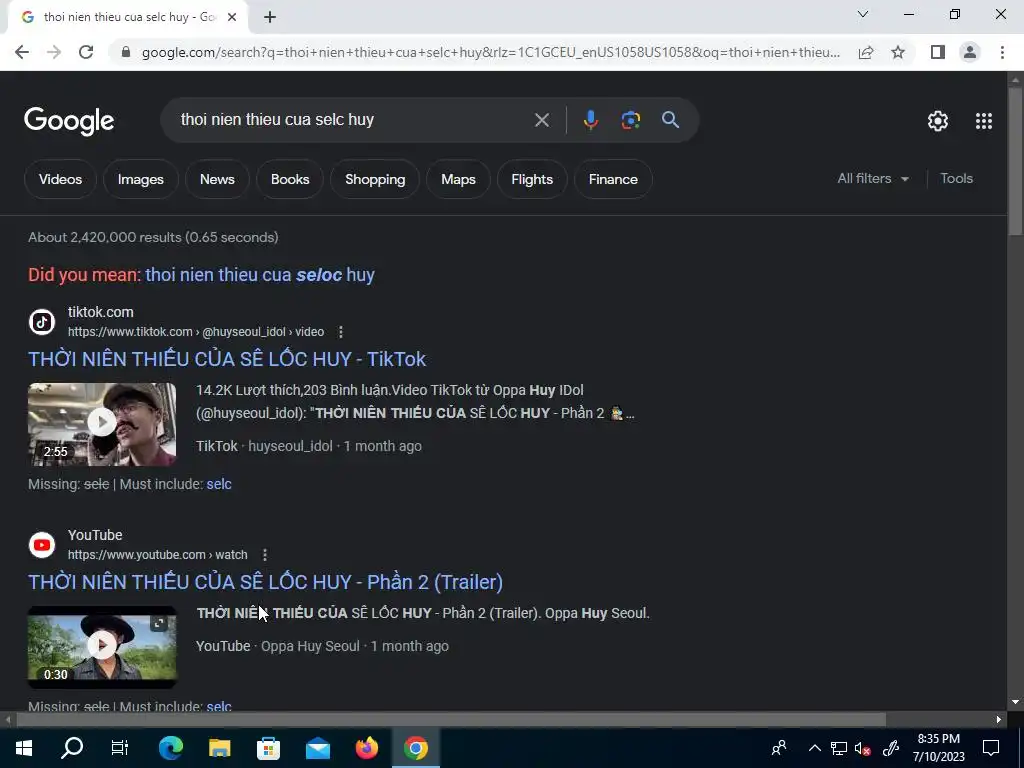This screenshot has width=1024, height=768.
Task: Open the Chrome profile menu
Action: point(970,52)
